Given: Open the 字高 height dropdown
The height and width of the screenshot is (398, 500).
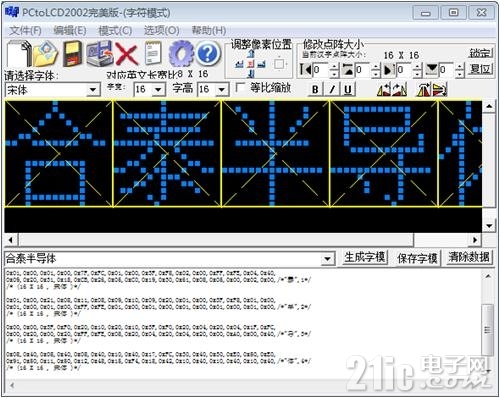Looking at the screenshot, I should point(222,90).
